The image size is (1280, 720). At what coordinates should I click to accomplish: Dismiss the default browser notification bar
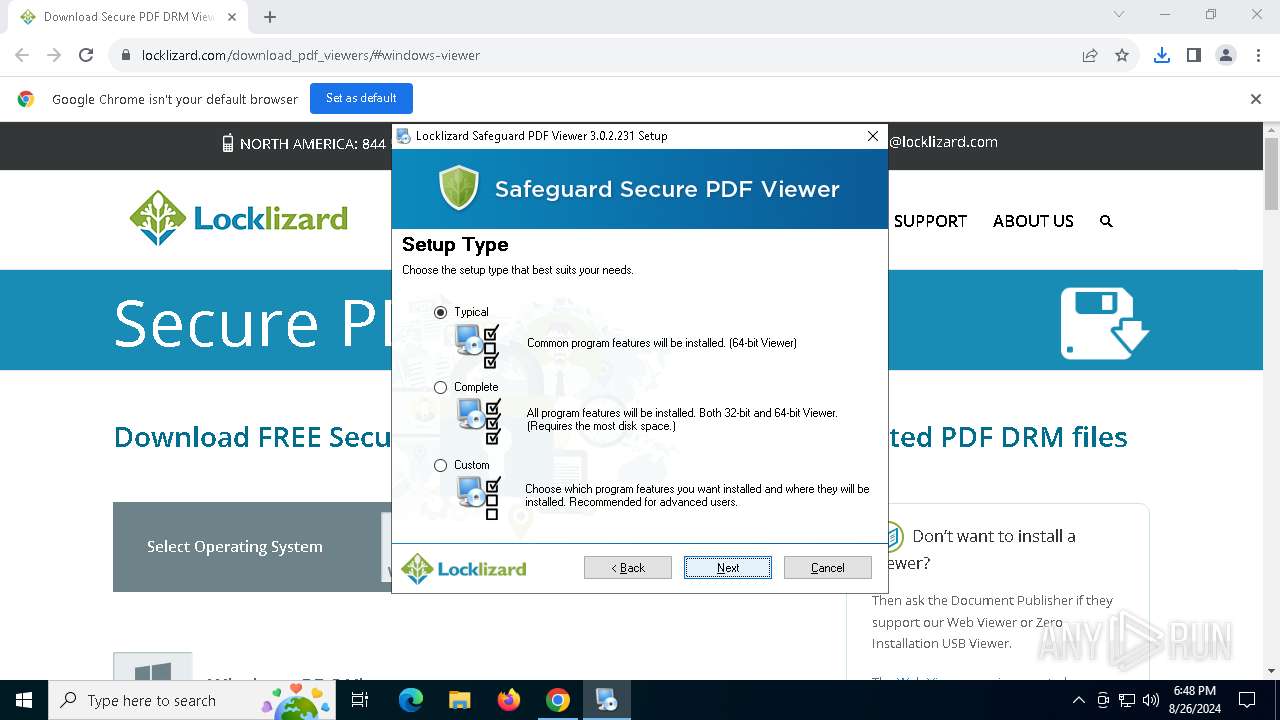click(1256, 99)
